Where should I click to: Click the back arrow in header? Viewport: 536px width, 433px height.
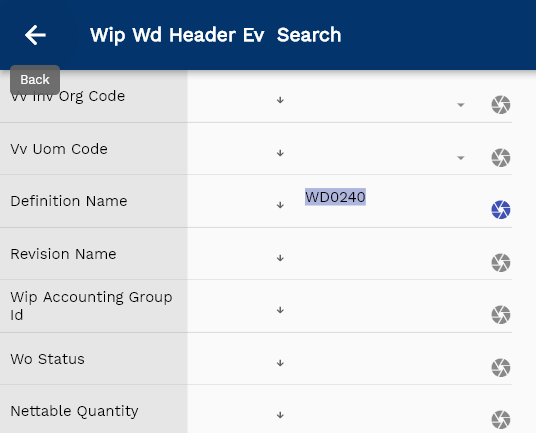35,35
